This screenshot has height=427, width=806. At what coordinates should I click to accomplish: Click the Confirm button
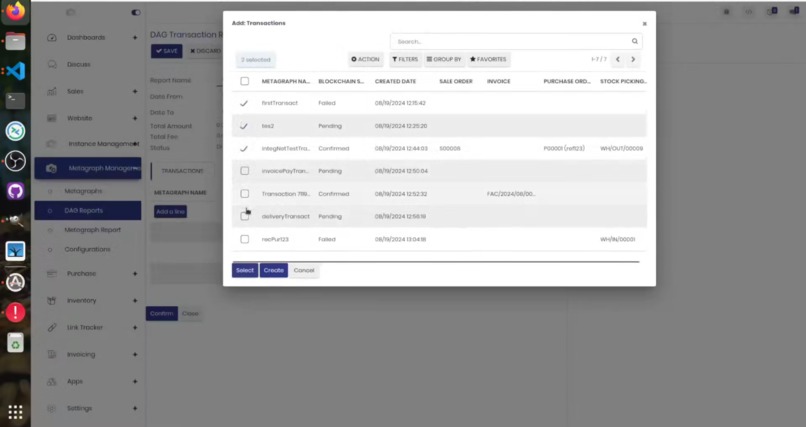pyautogui.click(x=161, y=313)
